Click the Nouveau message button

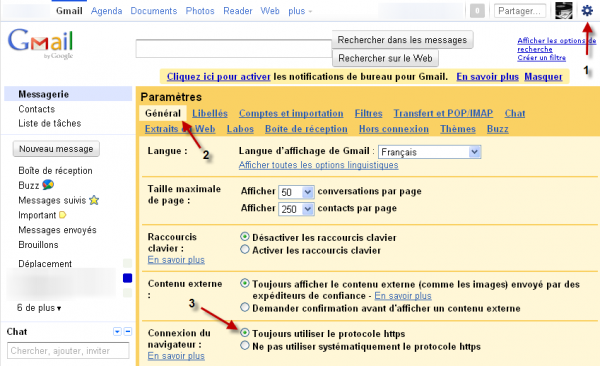pyautogui.click(x=56, y=149)
